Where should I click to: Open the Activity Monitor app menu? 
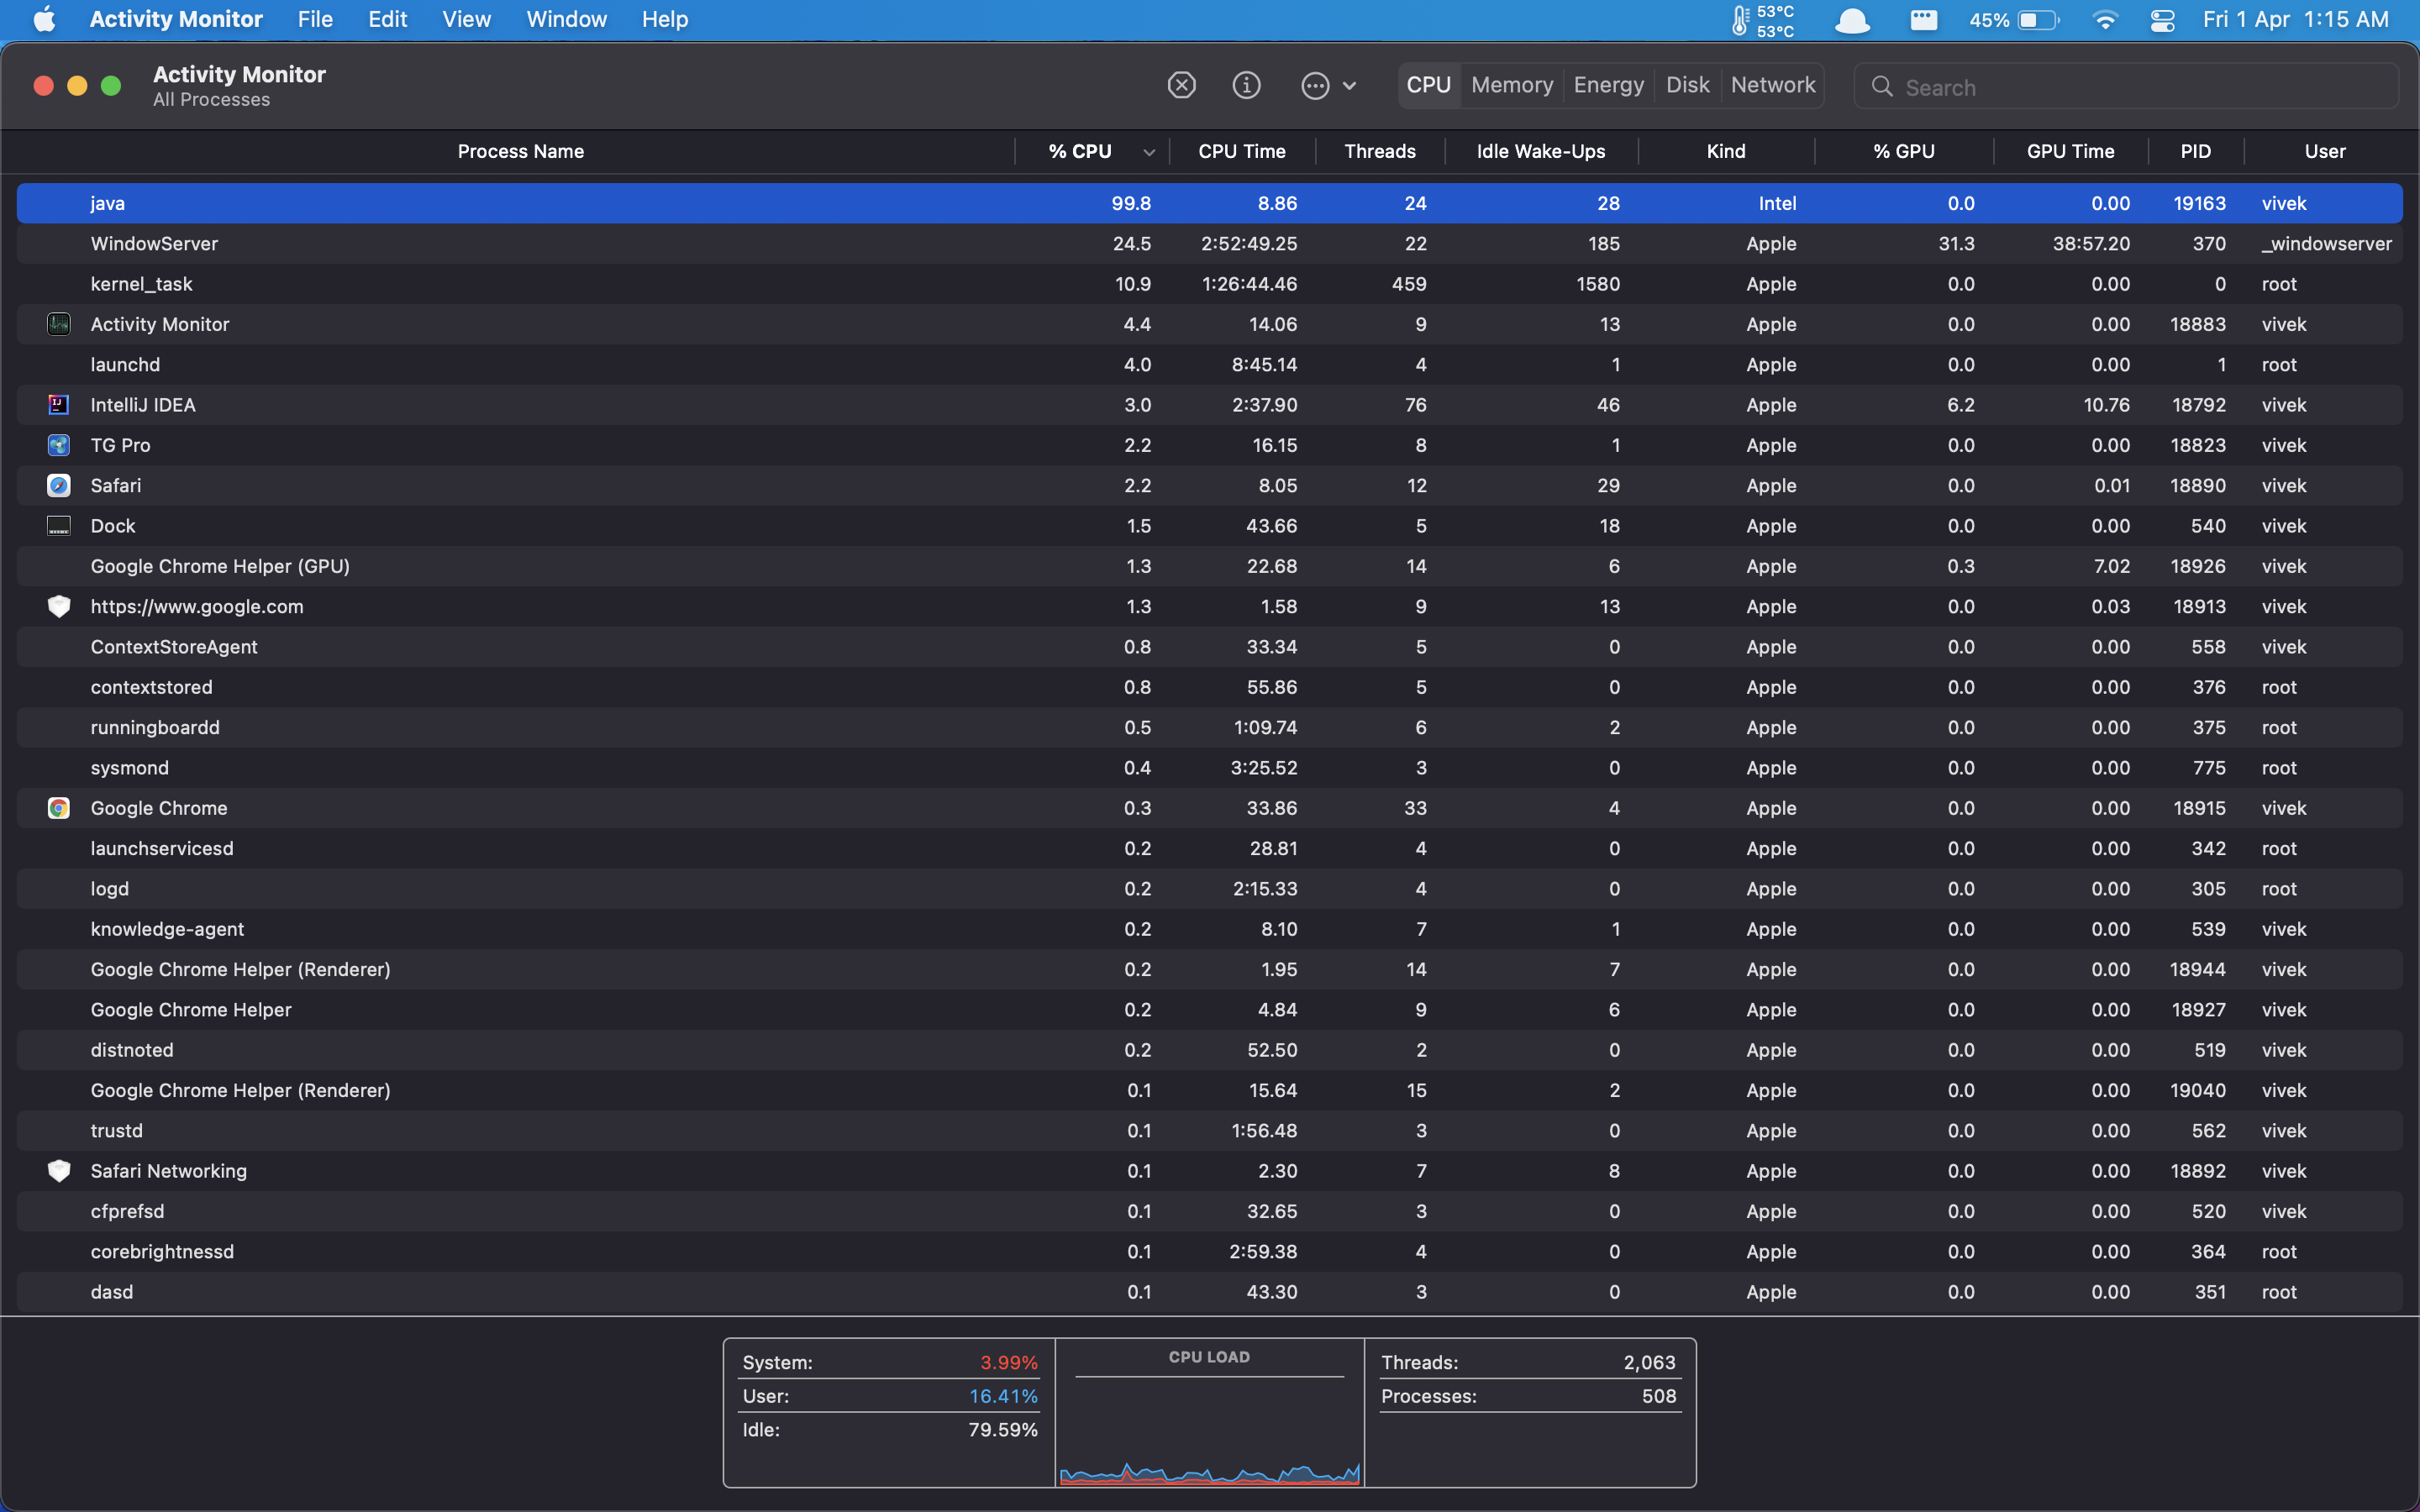click(176, 19)
